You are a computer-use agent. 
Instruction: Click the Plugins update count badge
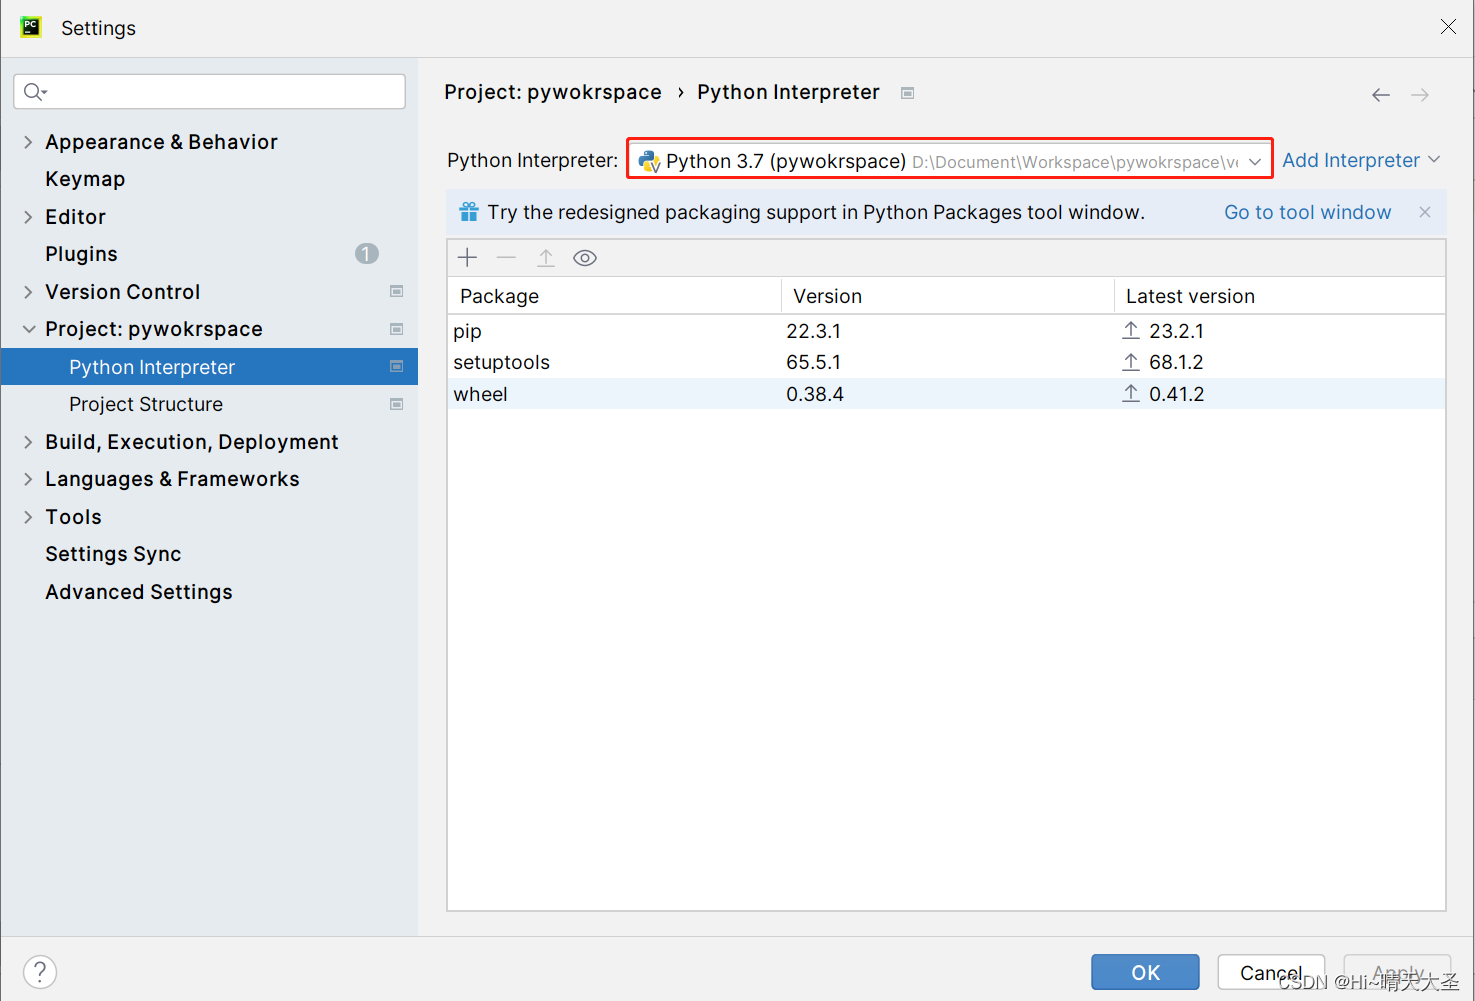[367, 254]
